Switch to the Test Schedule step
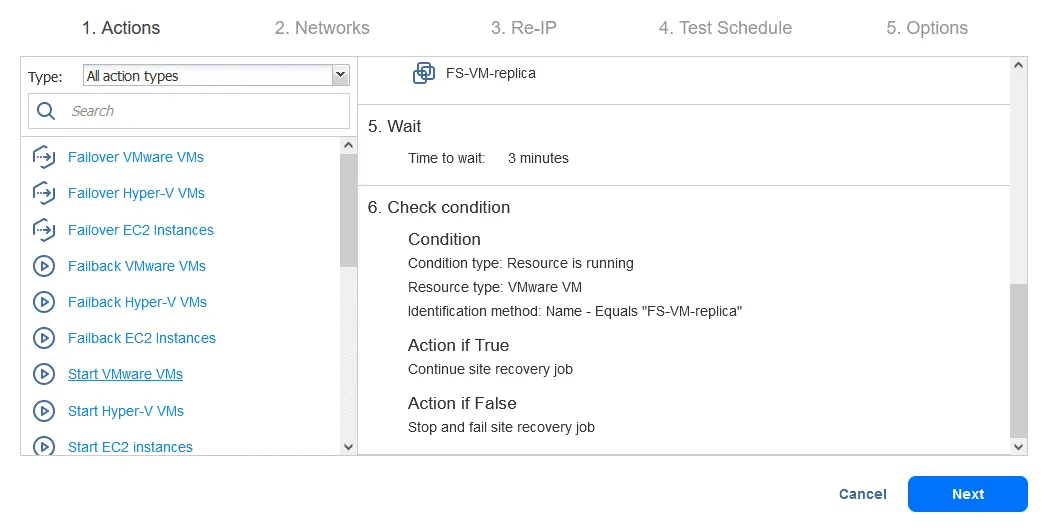This screenshot has height=532, width=1048. [725, 28]
